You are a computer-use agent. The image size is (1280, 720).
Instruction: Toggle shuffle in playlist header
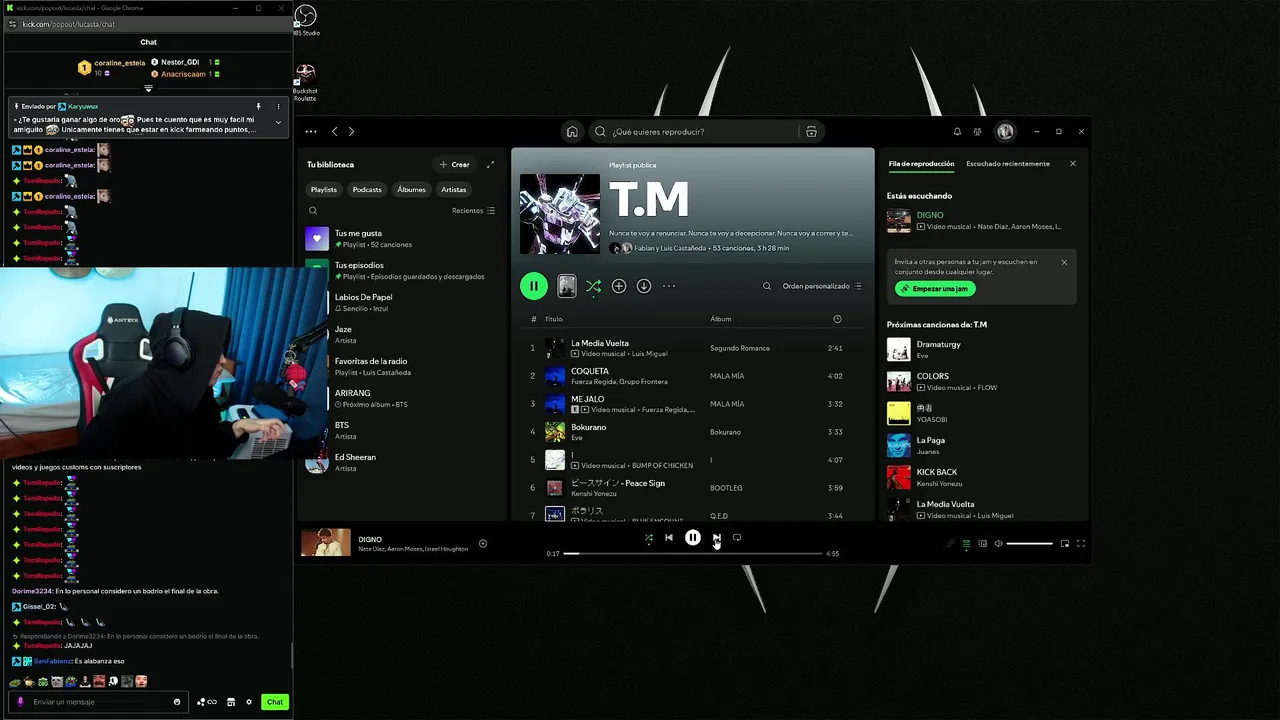593,286
